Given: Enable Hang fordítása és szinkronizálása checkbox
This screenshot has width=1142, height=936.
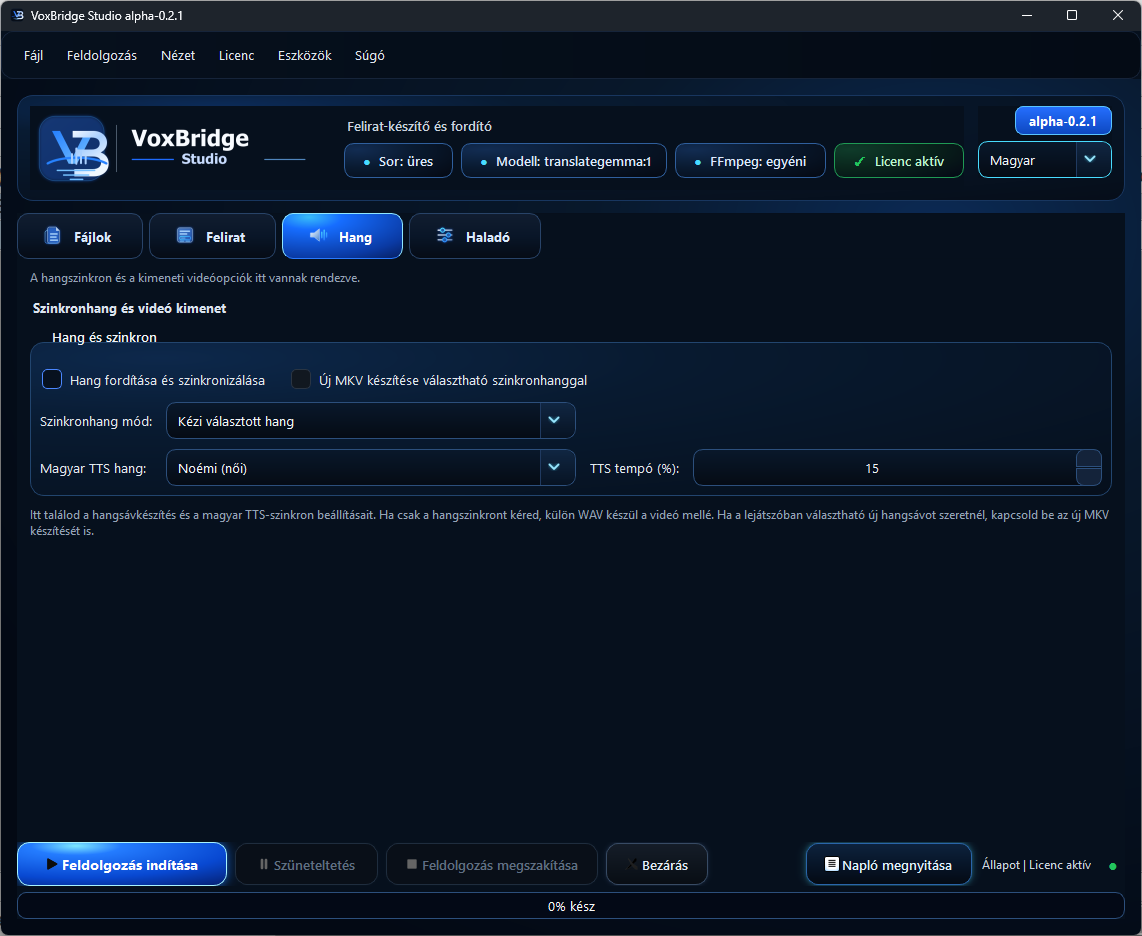Looking at the screenshot, I should (x=52, y=379).
